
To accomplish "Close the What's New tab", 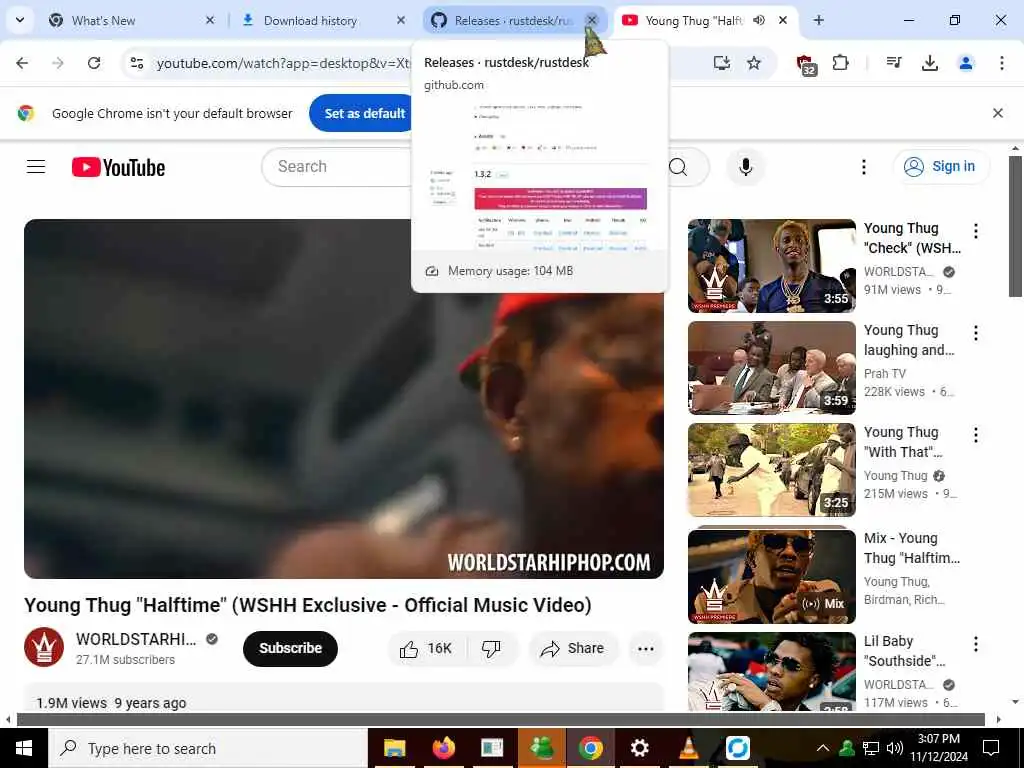I will coord(210,20).
